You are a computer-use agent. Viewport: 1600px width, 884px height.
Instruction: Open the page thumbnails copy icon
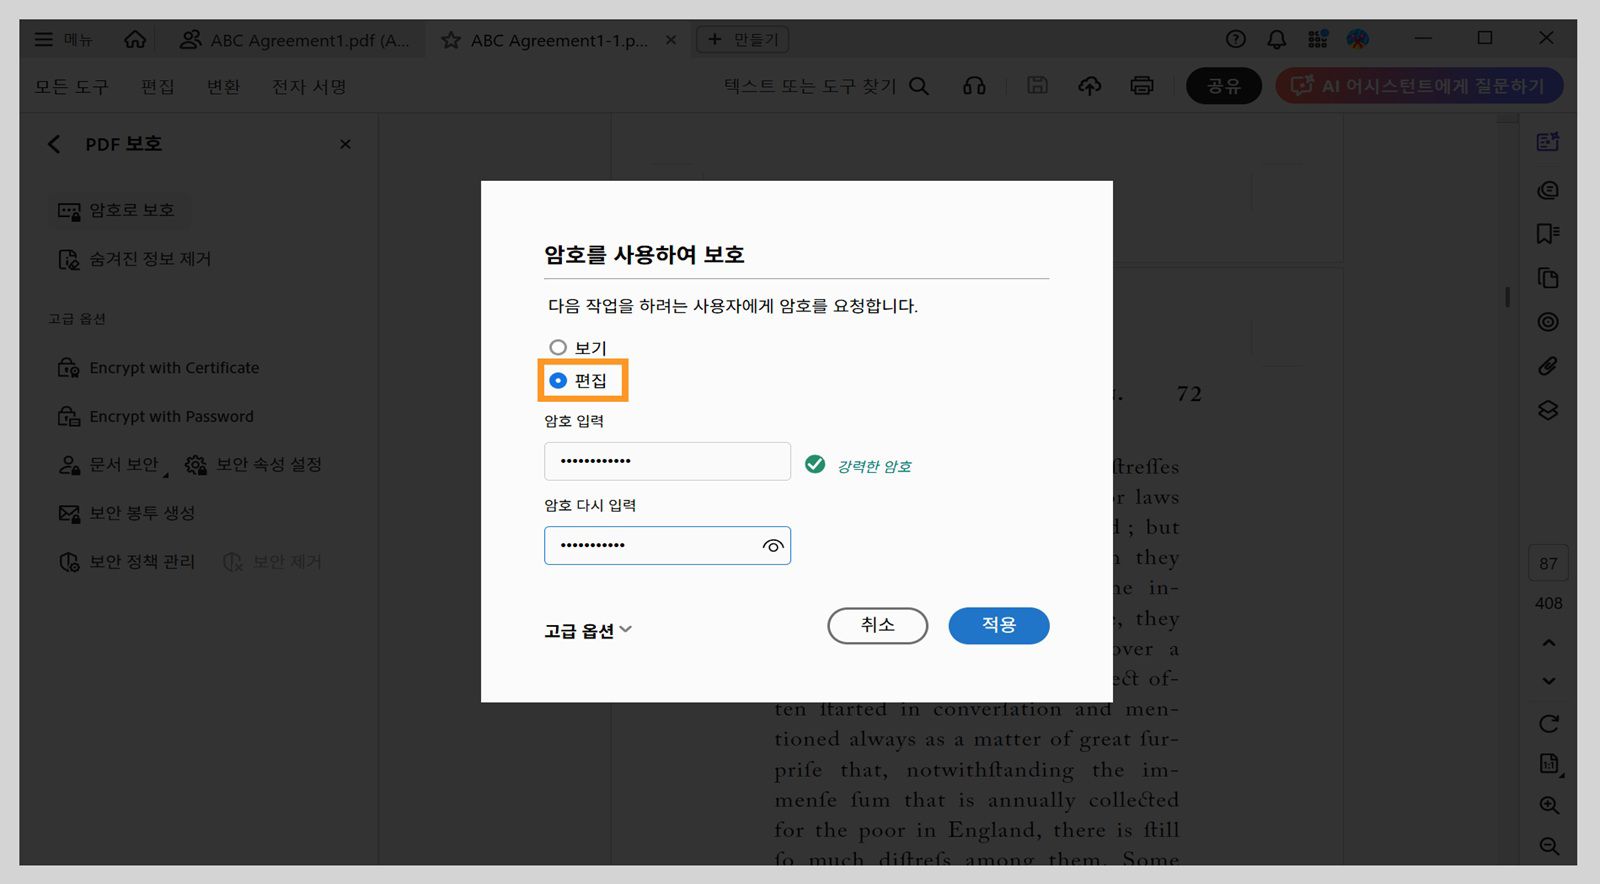(x=1548, y=278)
